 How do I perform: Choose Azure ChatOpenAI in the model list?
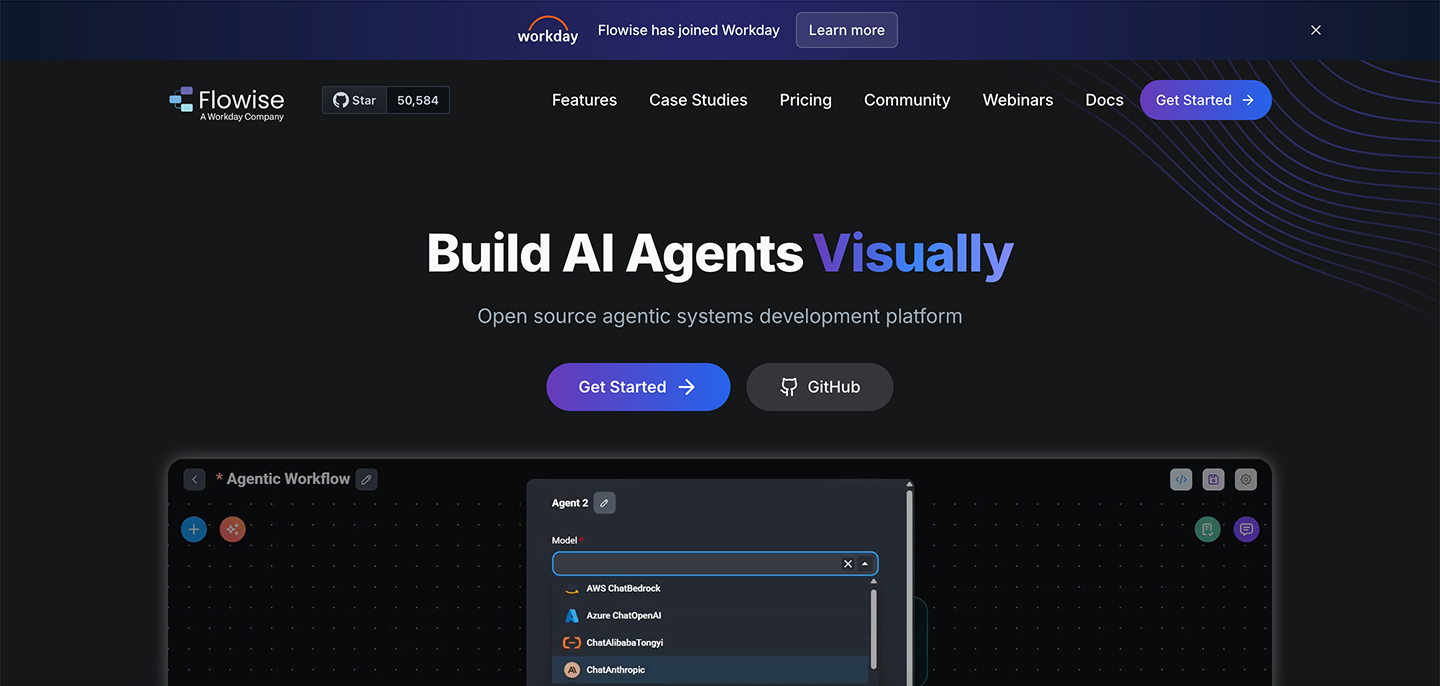click(x=623, y=616)
